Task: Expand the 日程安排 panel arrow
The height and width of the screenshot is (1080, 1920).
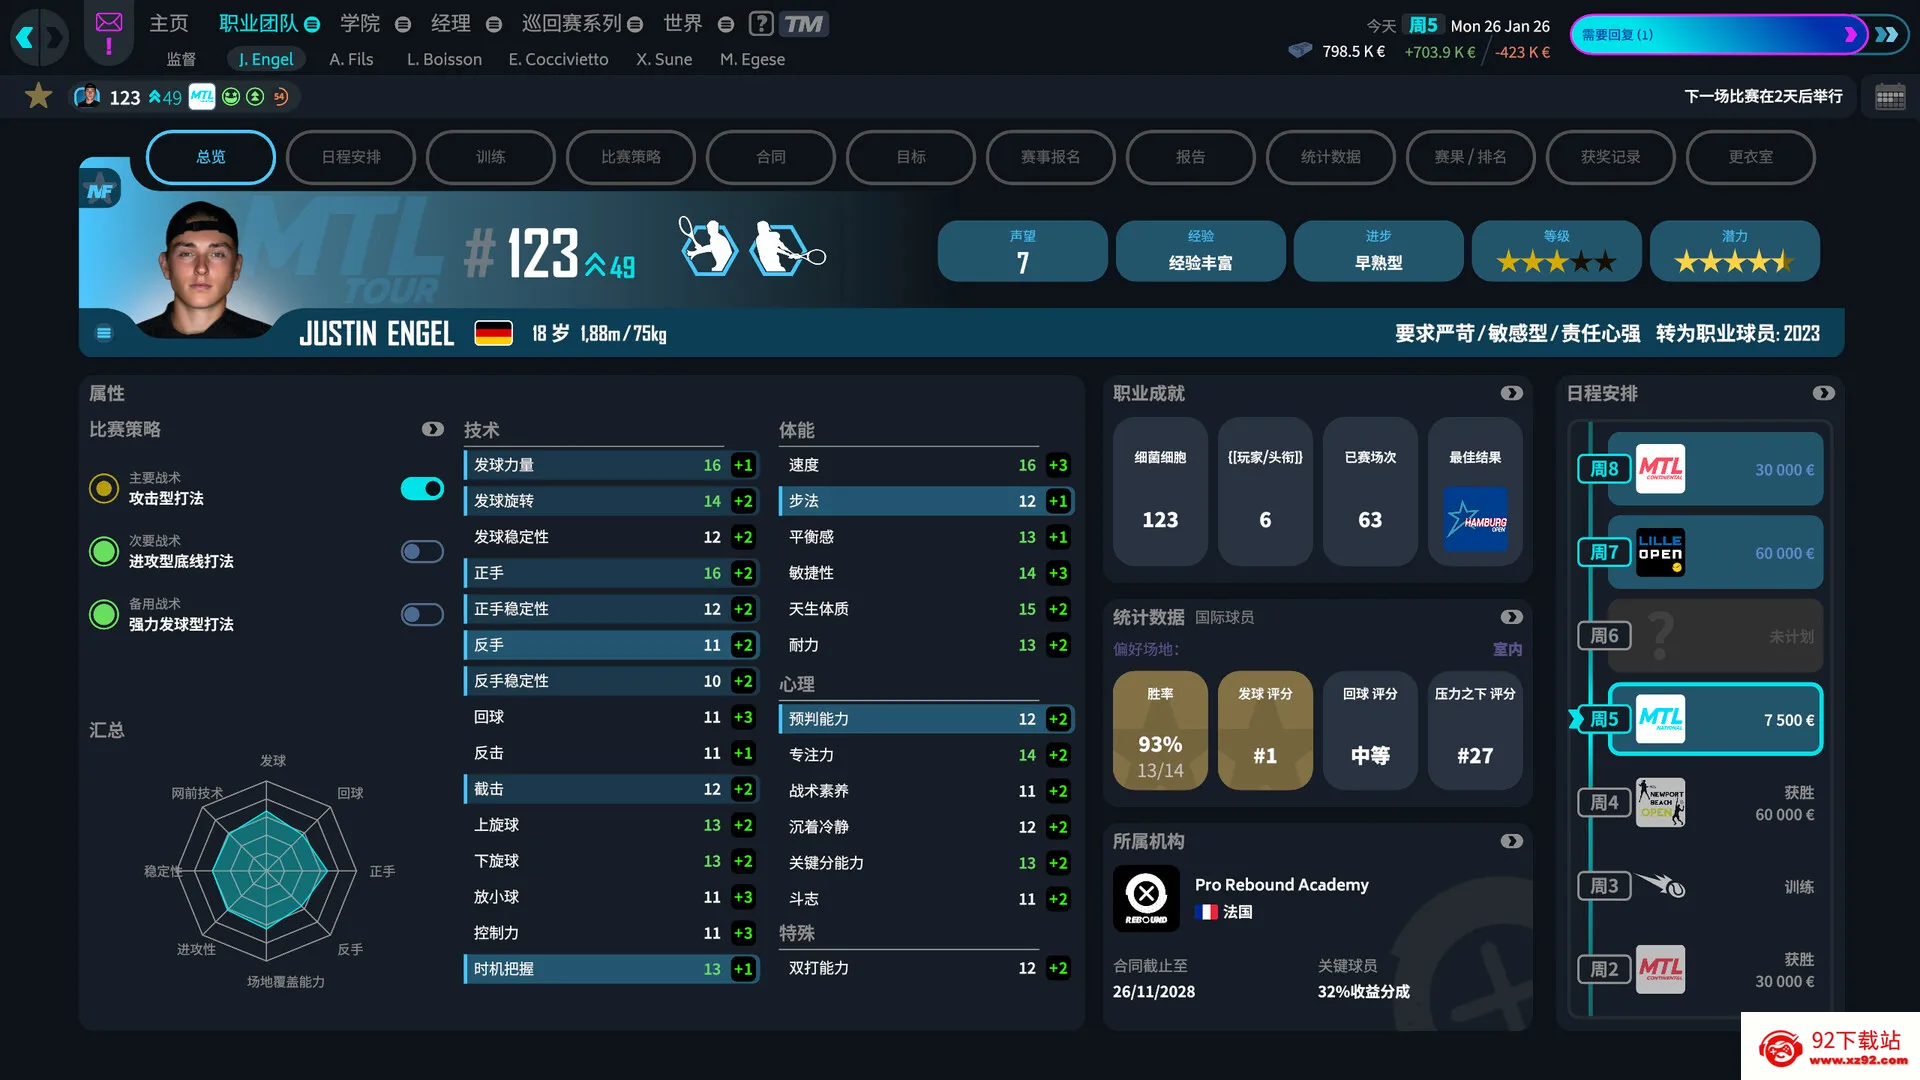Action: 1823,393
